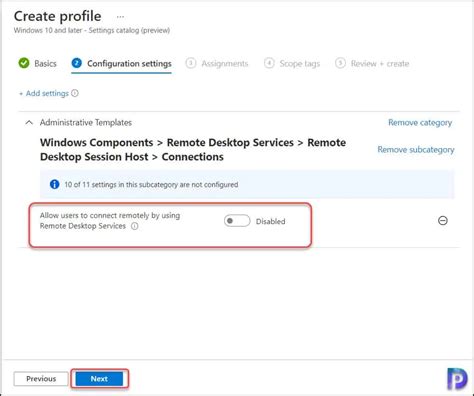Click the Remove category link
This screenshot has height=396, width=474.
point(420,123)
